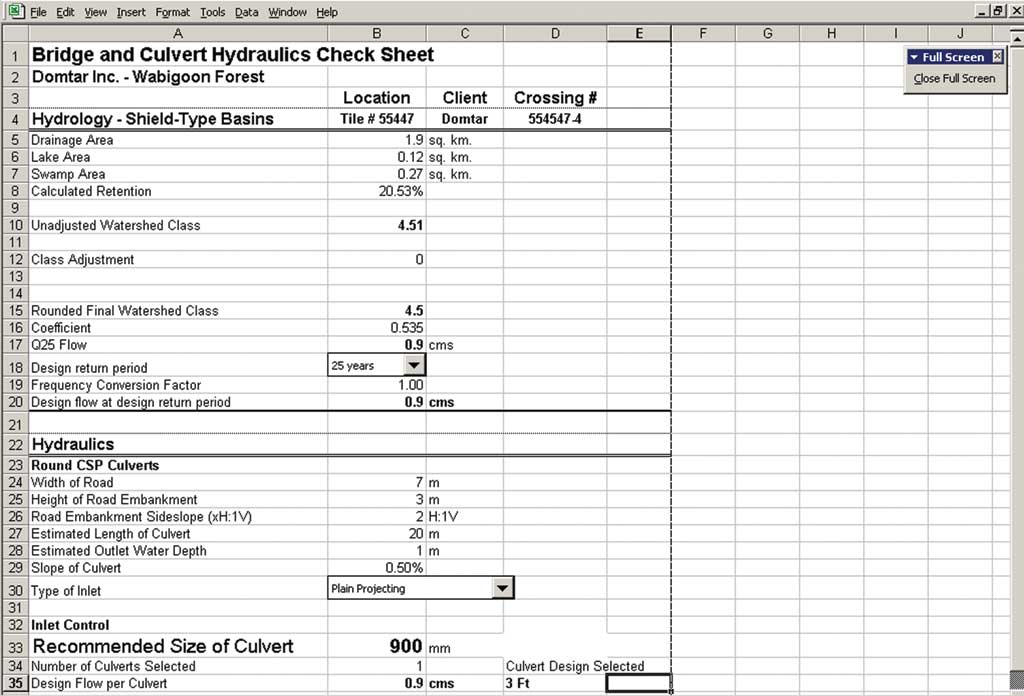Screen dimensions: 1024x696
Task: Select the Lake Area value 0.12
Action: [377, 157]
